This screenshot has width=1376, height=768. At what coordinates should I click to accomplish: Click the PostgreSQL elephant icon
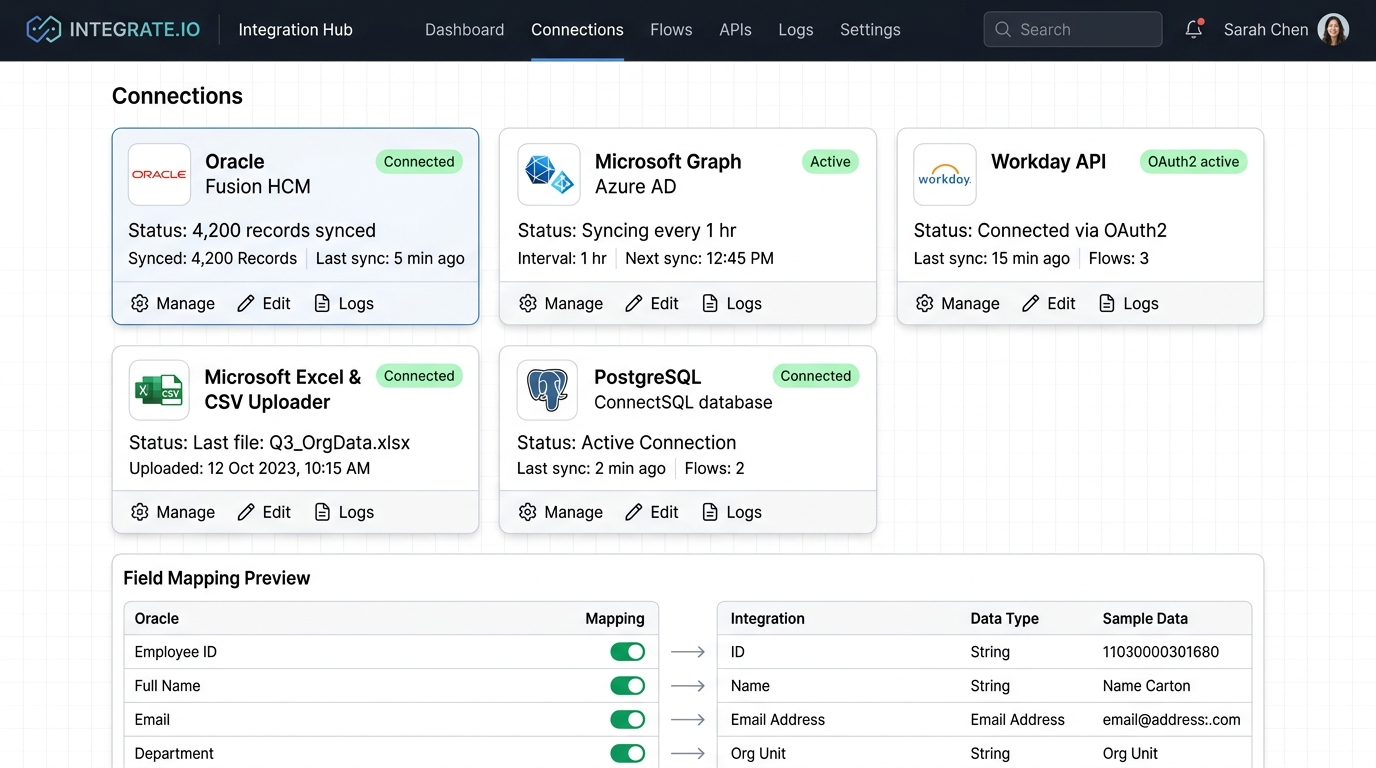coord(547,390)
